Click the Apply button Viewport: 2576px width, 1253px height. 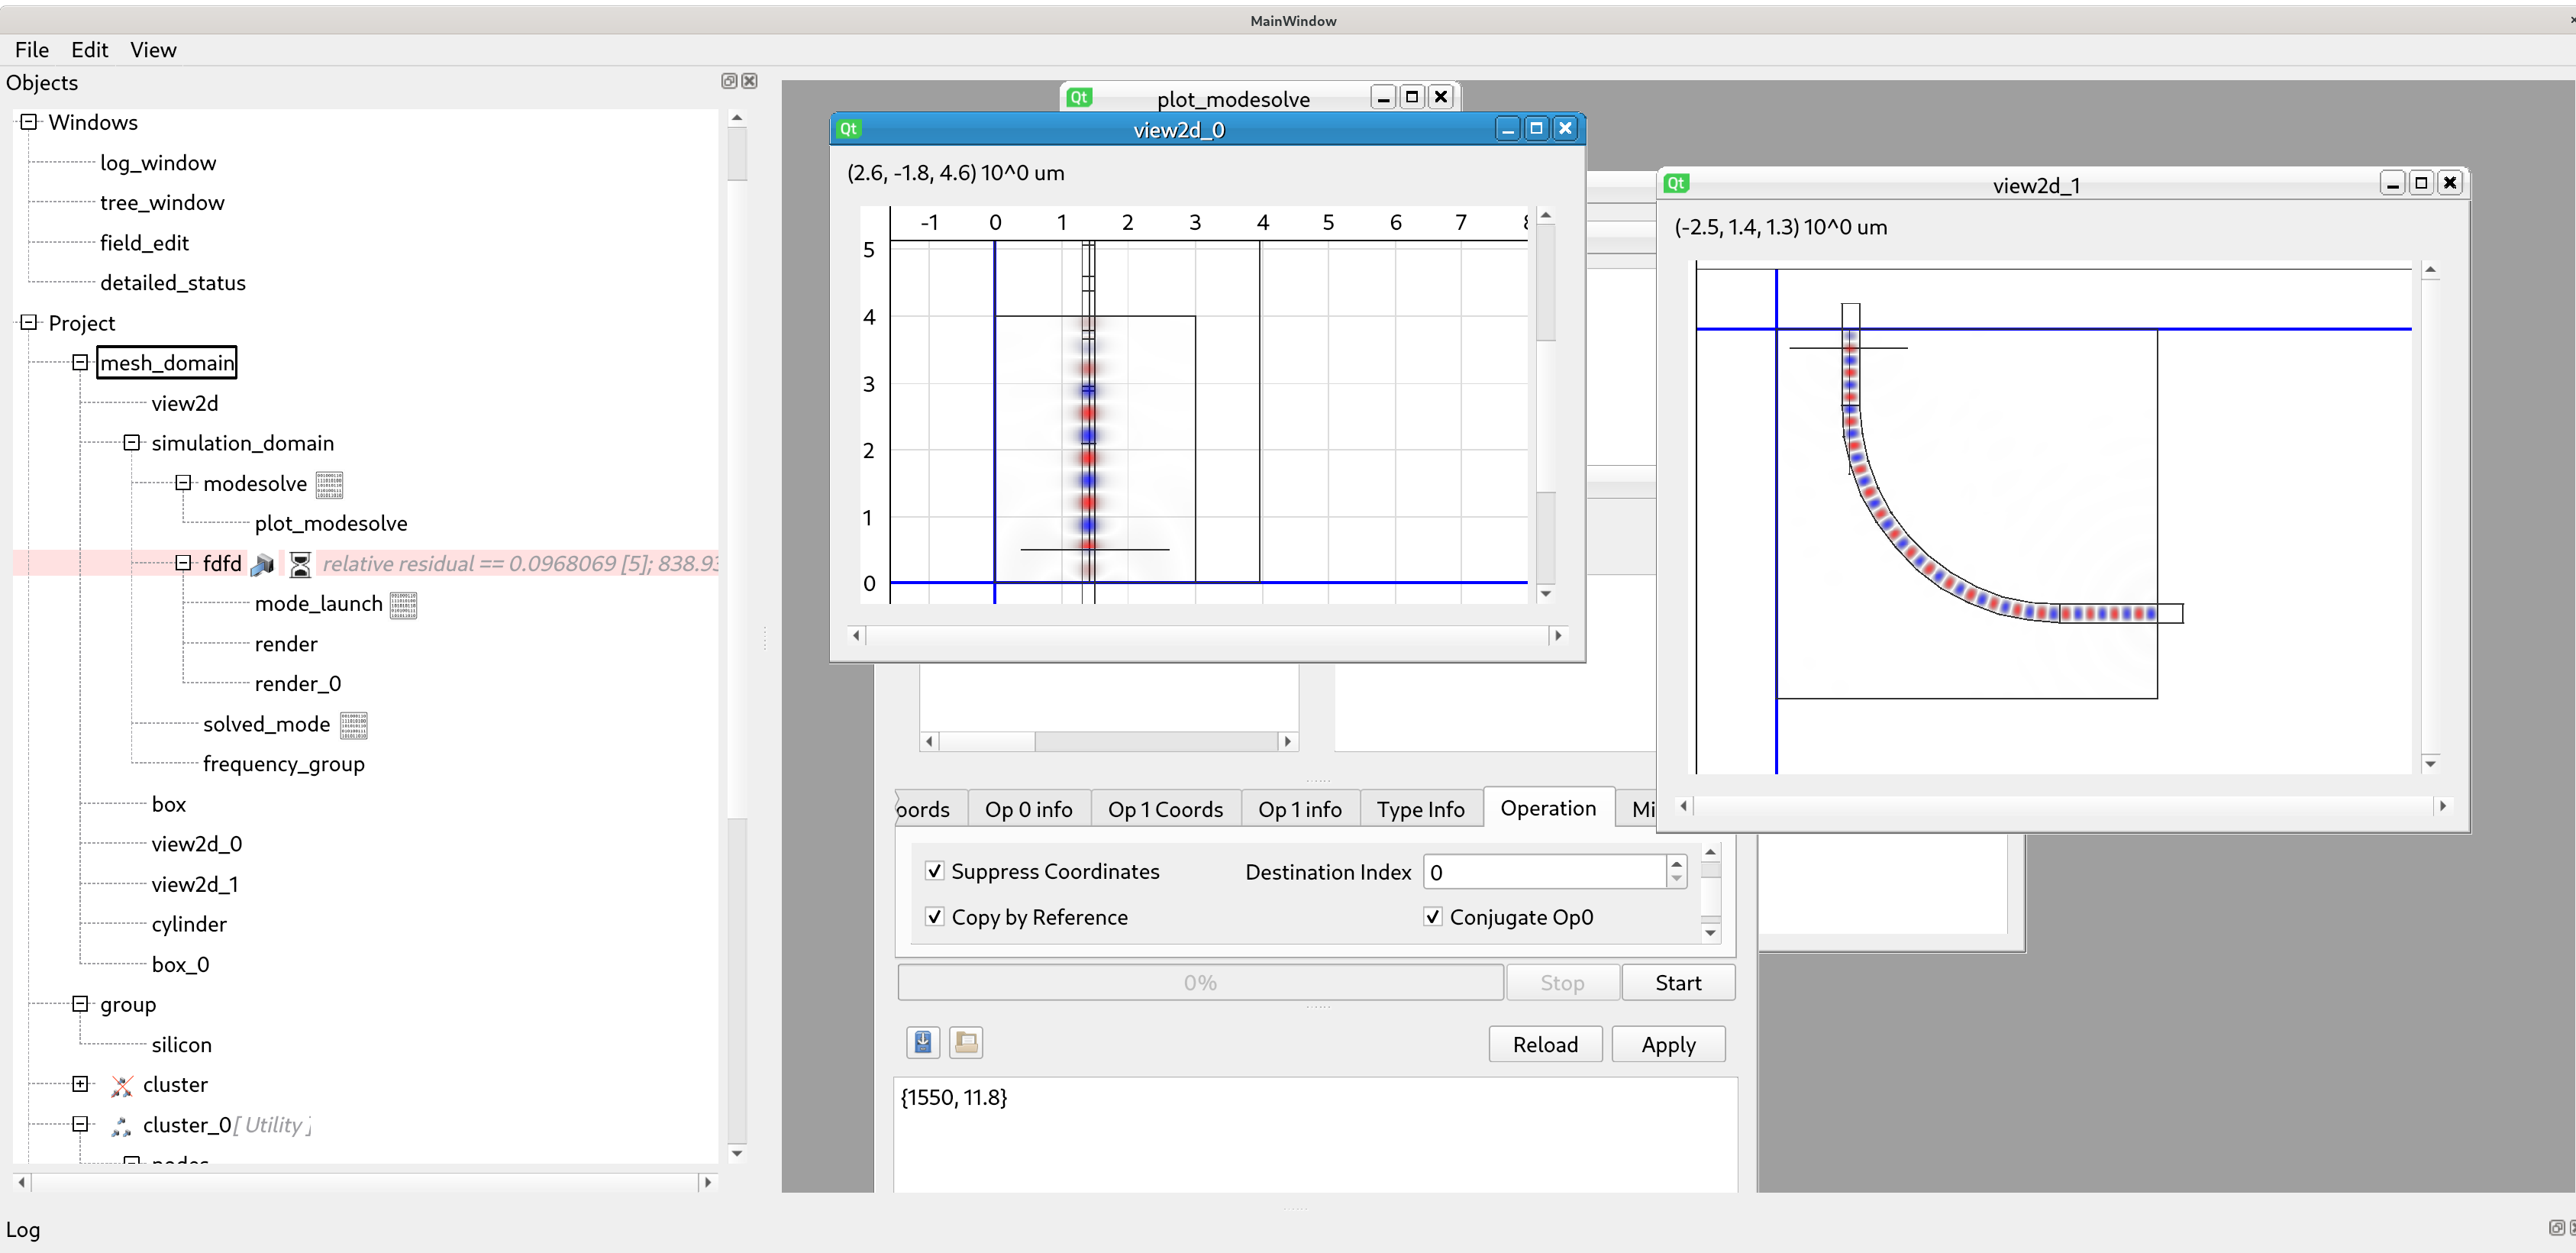point(1668,1044)
